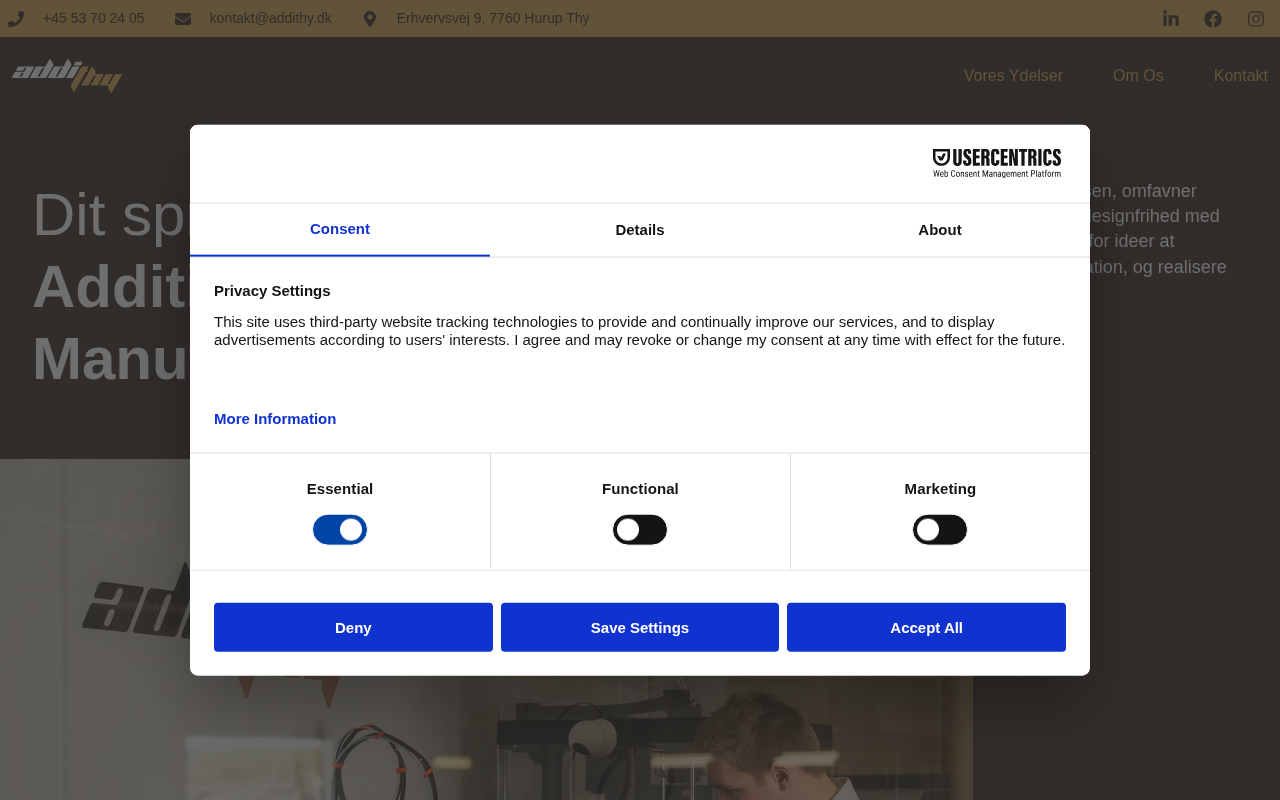This screenshot has height=800, width=1280.
Task: Click the kontakt@addithy.dk email link
Action: point(271,18)
